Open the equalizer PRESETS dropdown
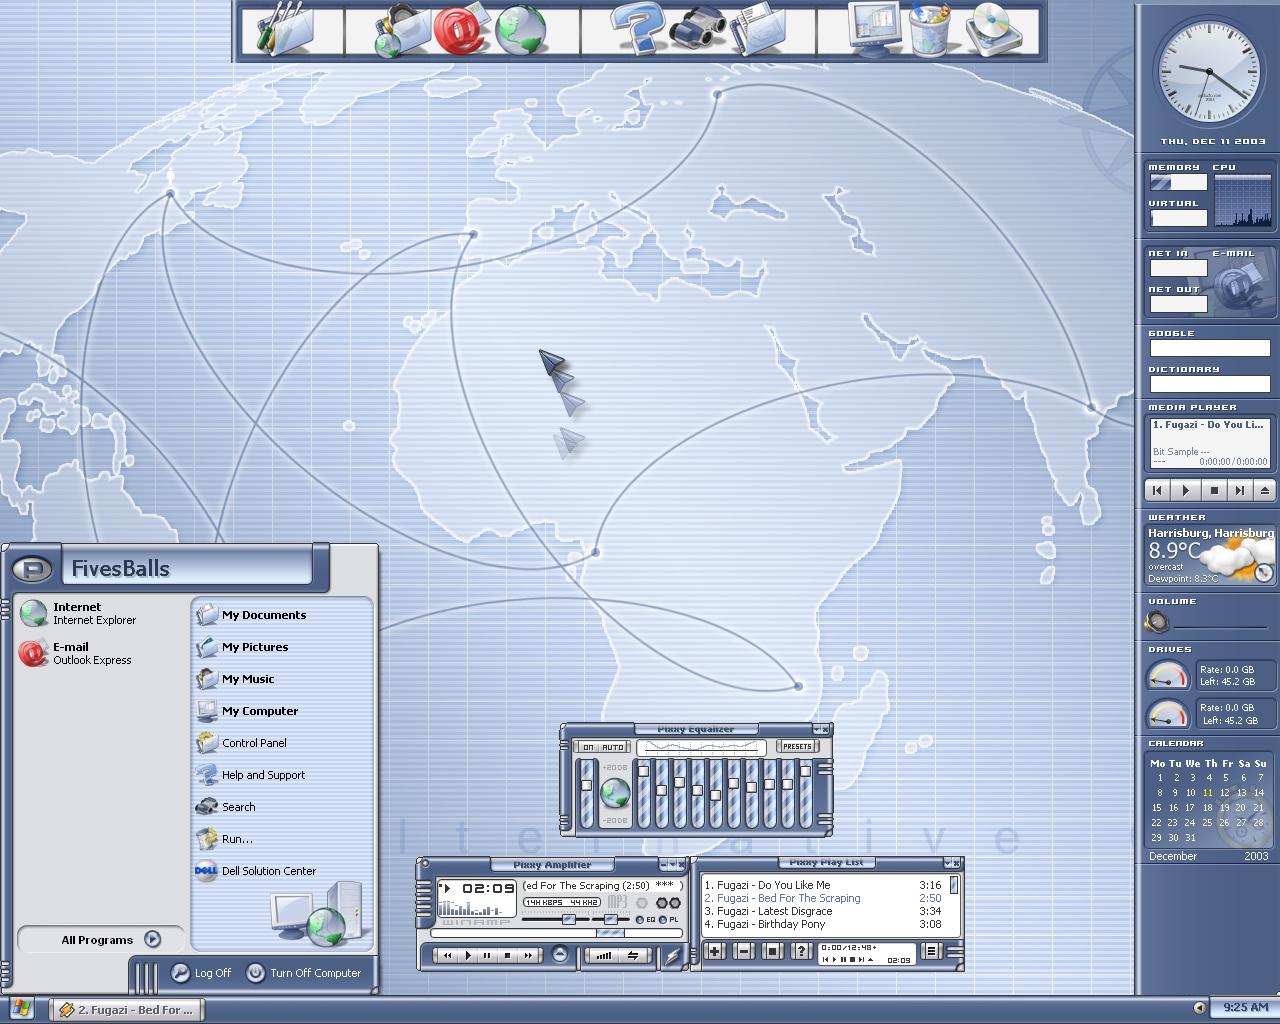This screenshot has height=1024, width=1280. tap(797, 747)
